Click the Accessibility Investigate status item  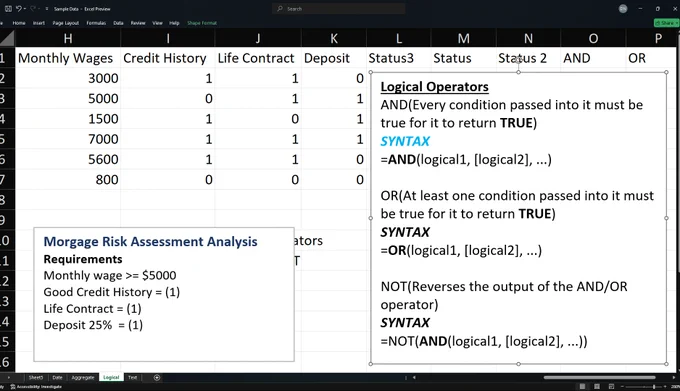point(36,387)
